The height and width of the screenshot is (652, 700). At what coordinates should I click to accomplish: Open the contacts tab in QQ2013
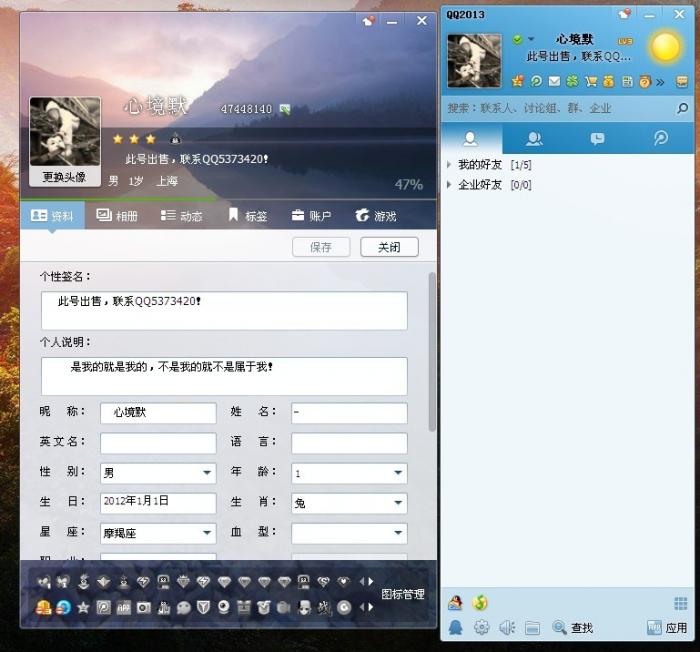tap(471, 138)
